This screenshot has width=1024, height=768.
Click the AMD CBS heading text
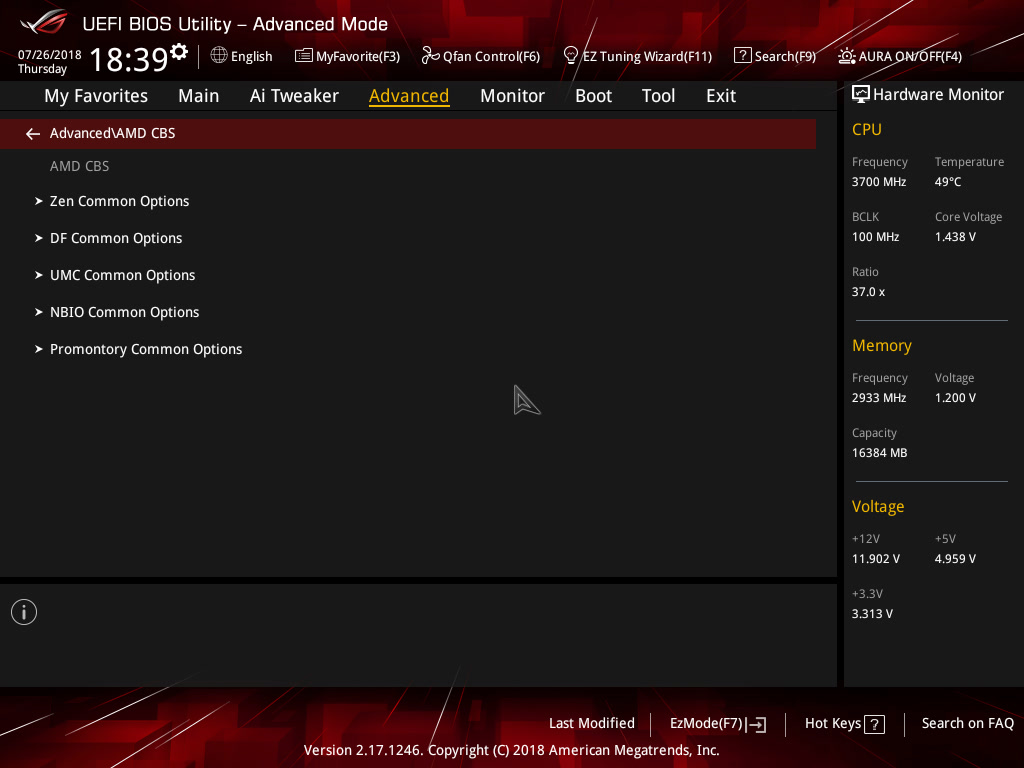pyautogui.click(x=80, y=167)
